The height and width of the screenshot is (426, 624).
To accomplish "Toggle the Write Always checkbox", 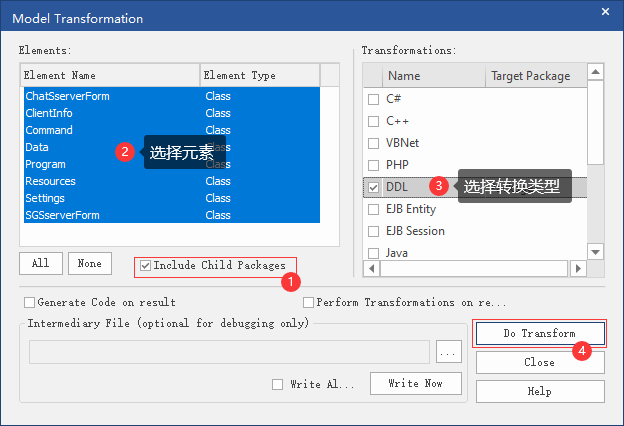I will click(277, 384).
